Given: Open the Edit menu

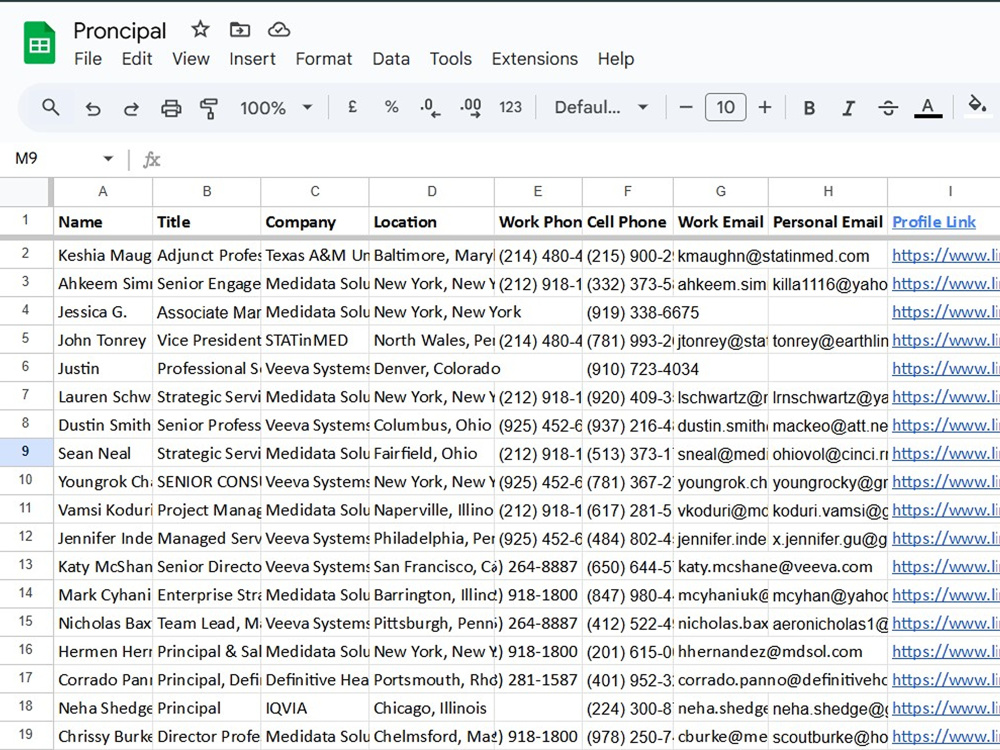Looking at the screenshot, I should click(136, 59).
